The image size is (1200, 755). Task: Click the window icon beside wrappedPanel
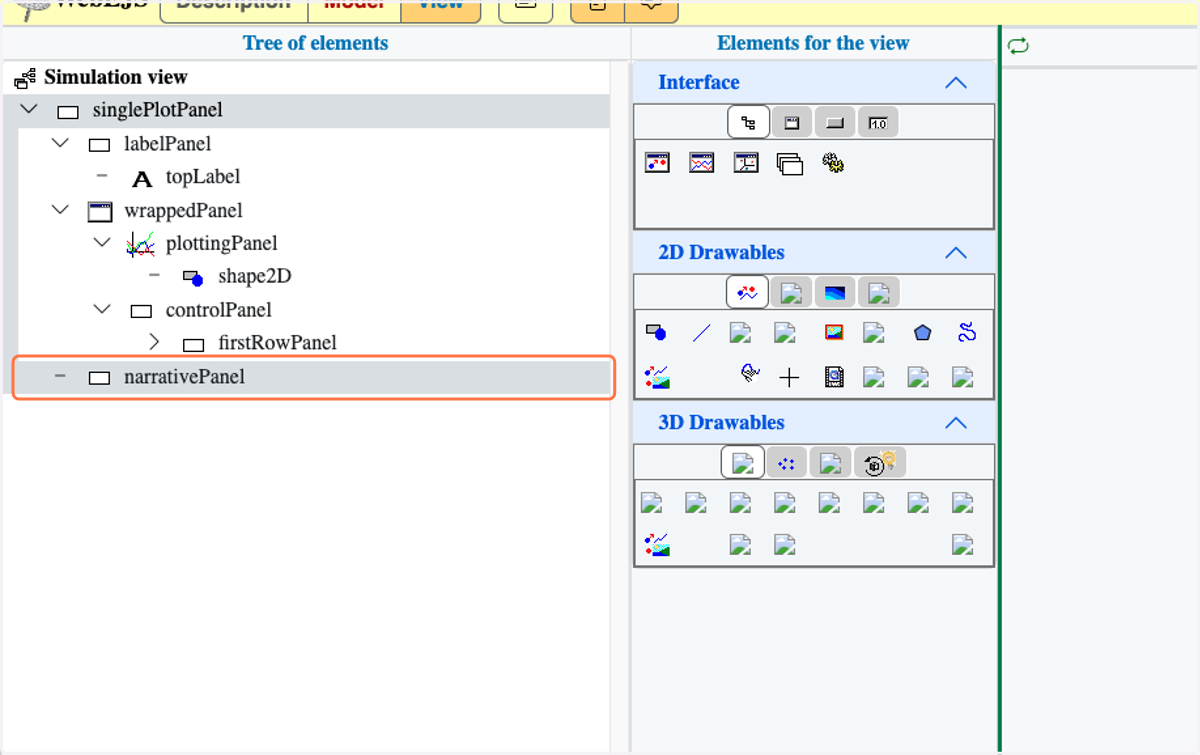[x=99, y=211]
